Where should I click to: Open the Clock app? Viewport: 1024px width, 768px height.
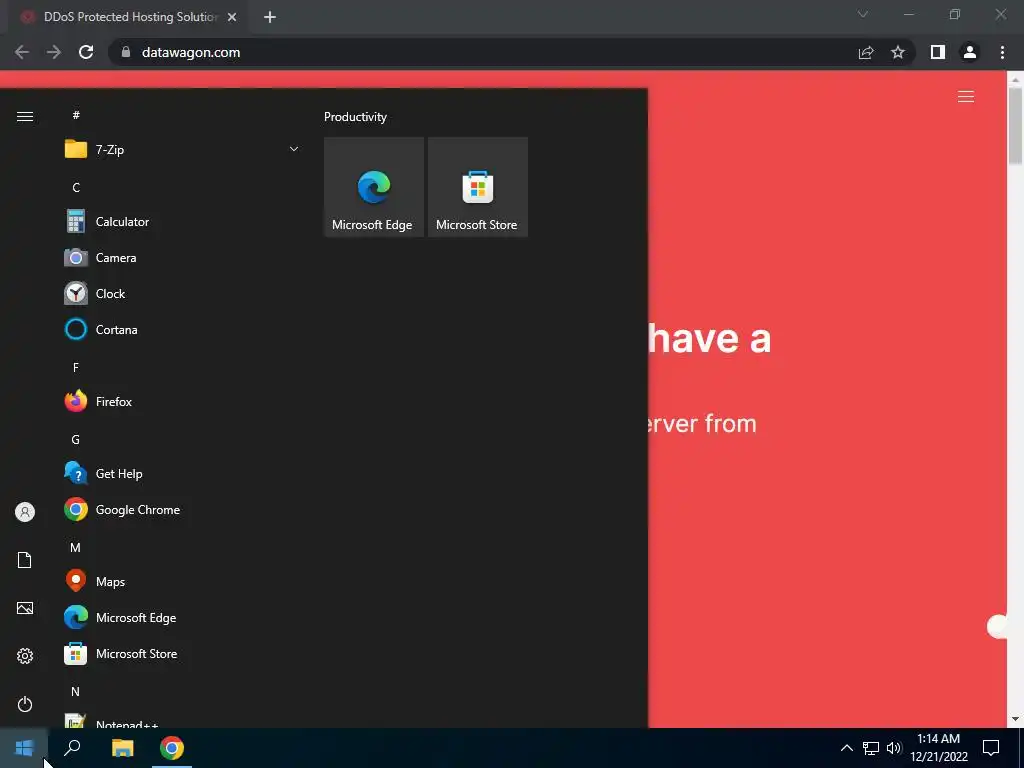[x=182, y=293]
